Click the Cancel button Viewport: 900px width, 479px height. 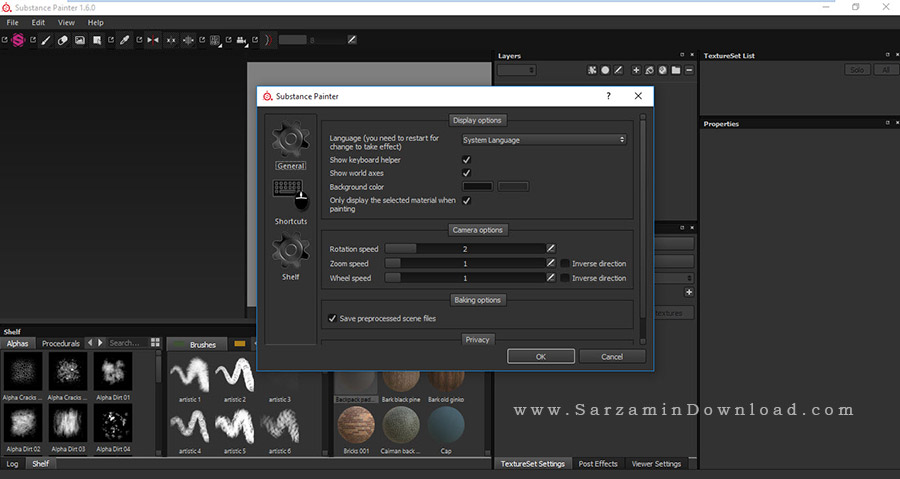(612, 356)
